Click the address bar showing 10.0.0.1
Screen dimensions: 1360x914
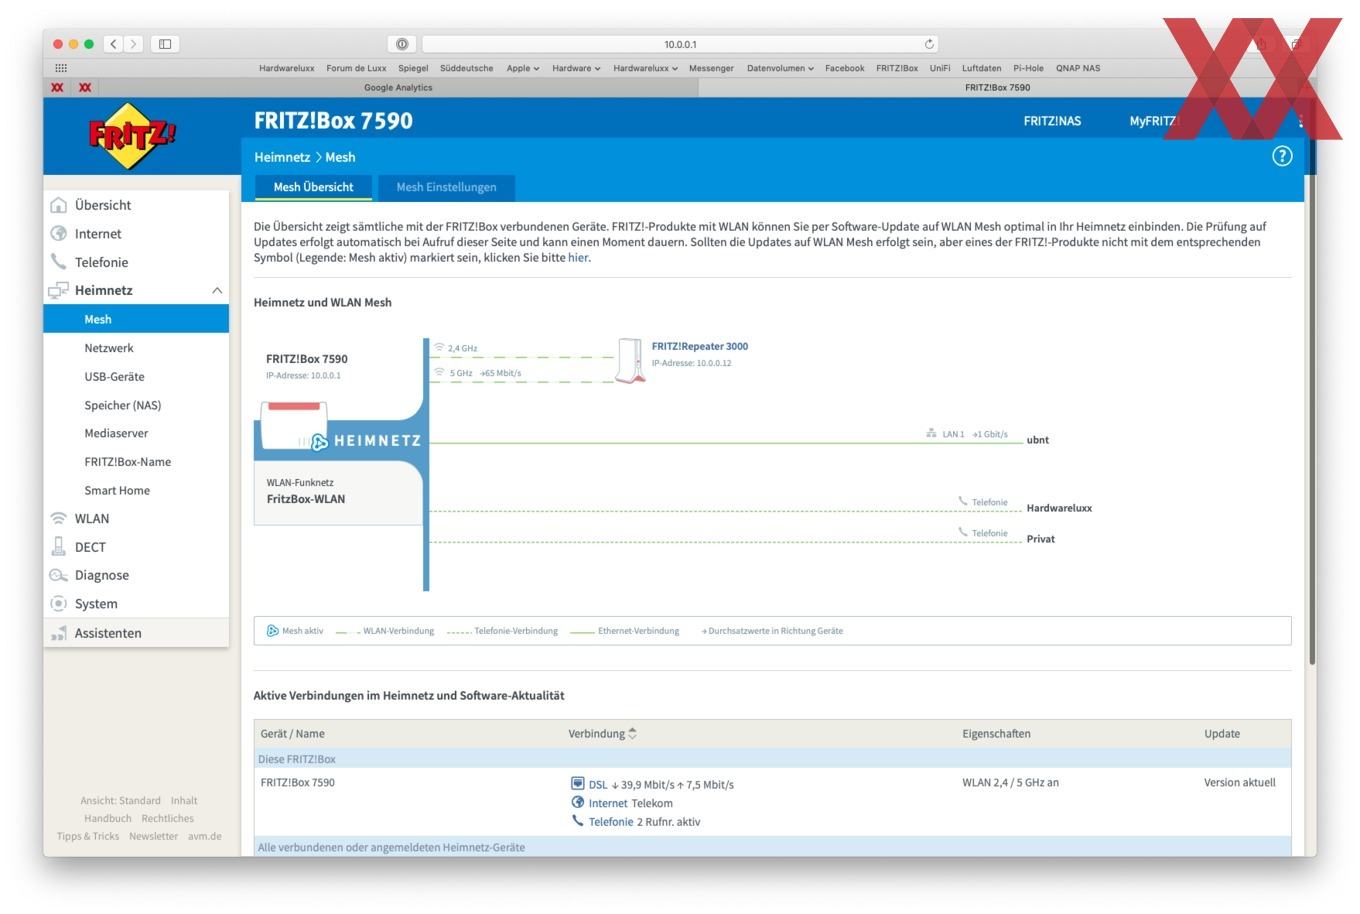pyautogui.click(x=680, y=44)
